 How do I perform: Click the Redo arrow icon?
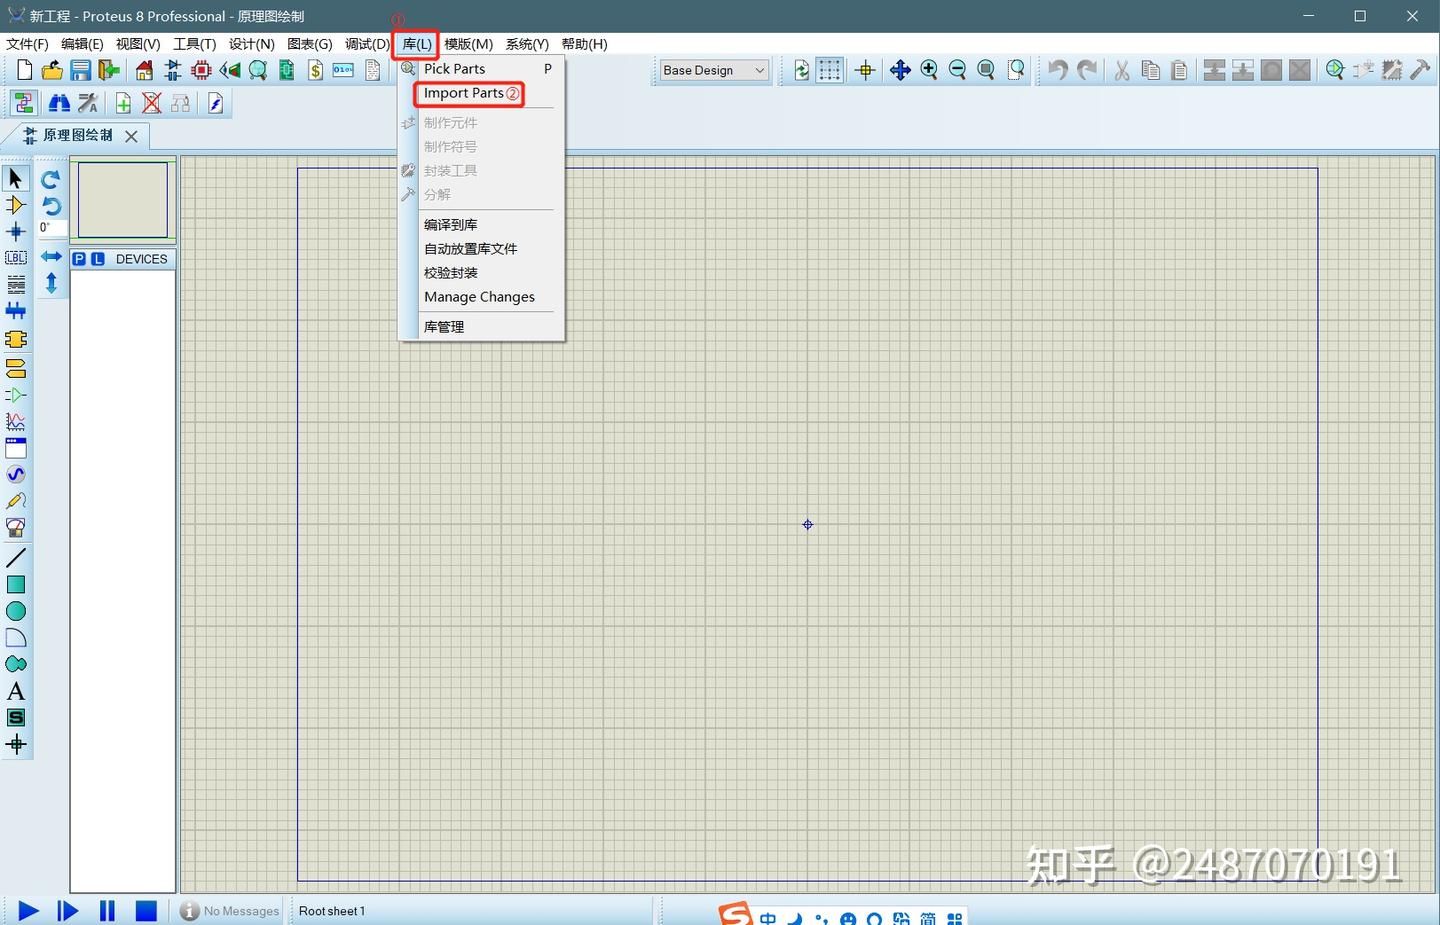1087,70
